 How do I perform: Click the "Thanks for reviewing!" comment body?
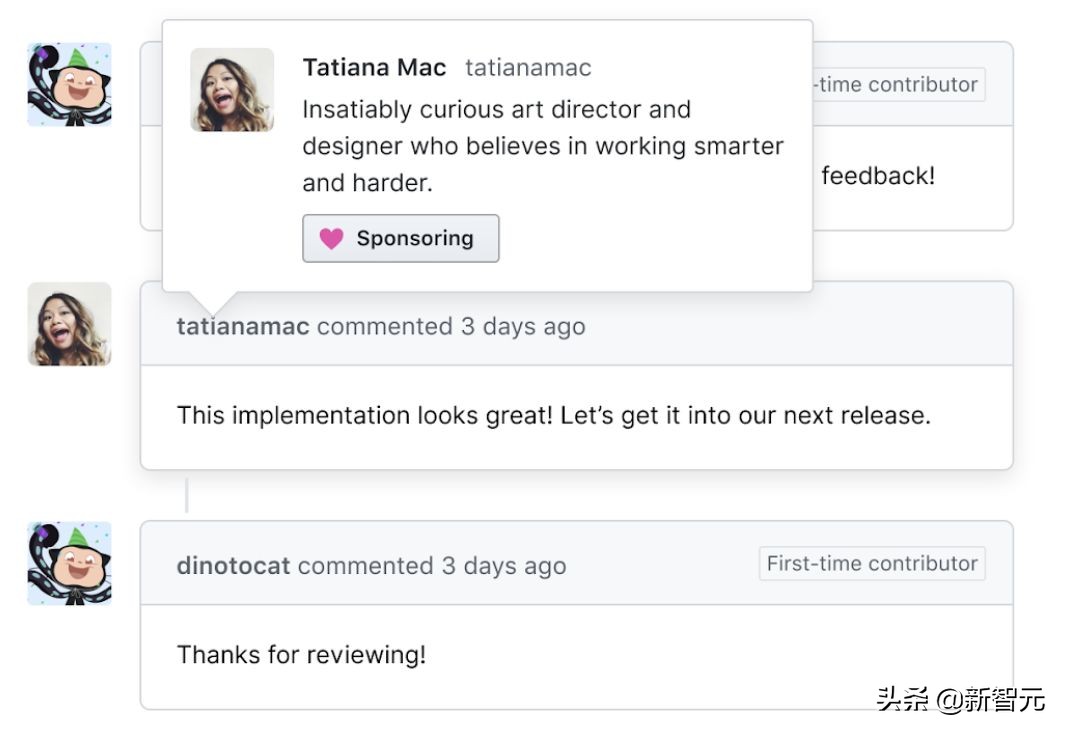pyautogui.click(x=301, y=656)
